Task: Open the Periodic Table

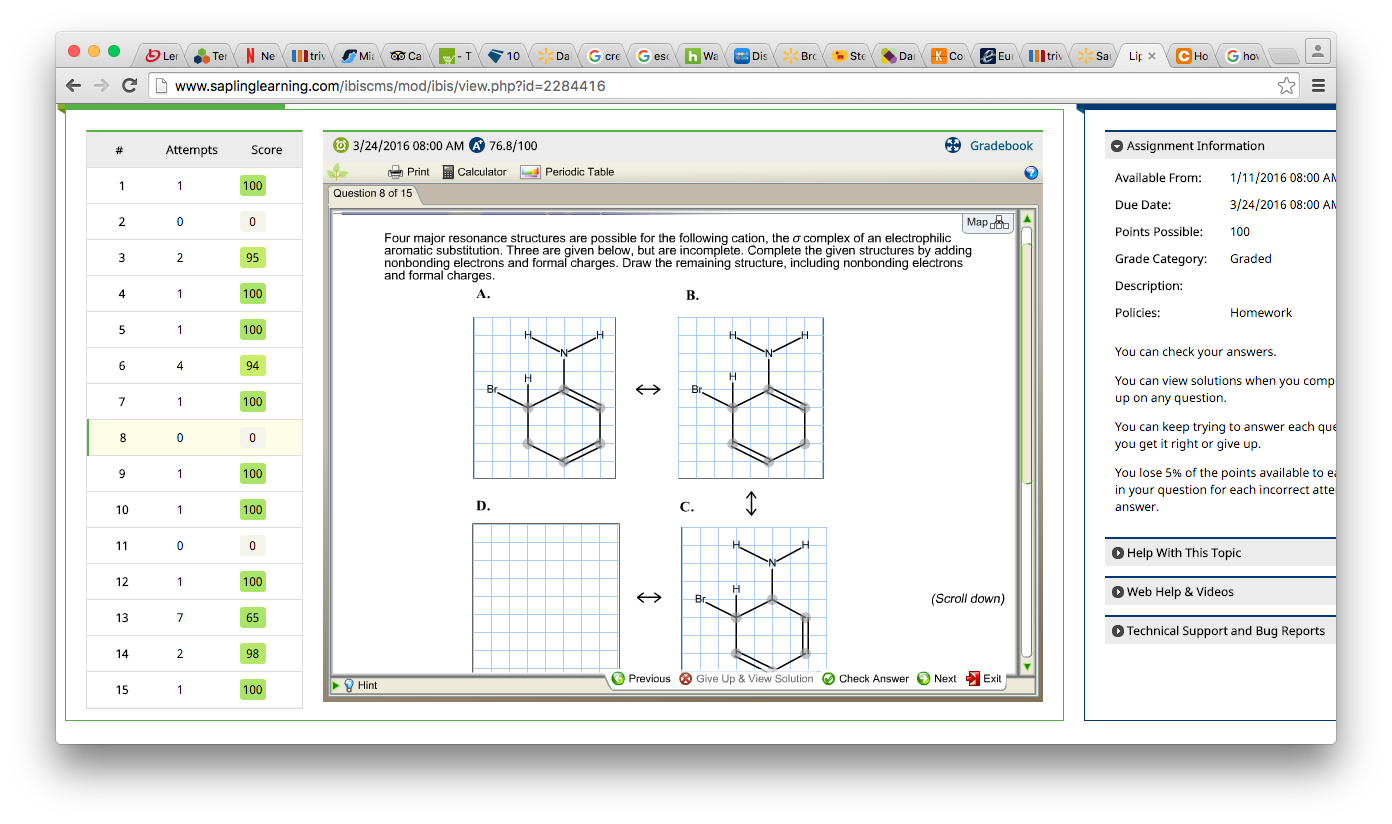Action: (568, 172)
